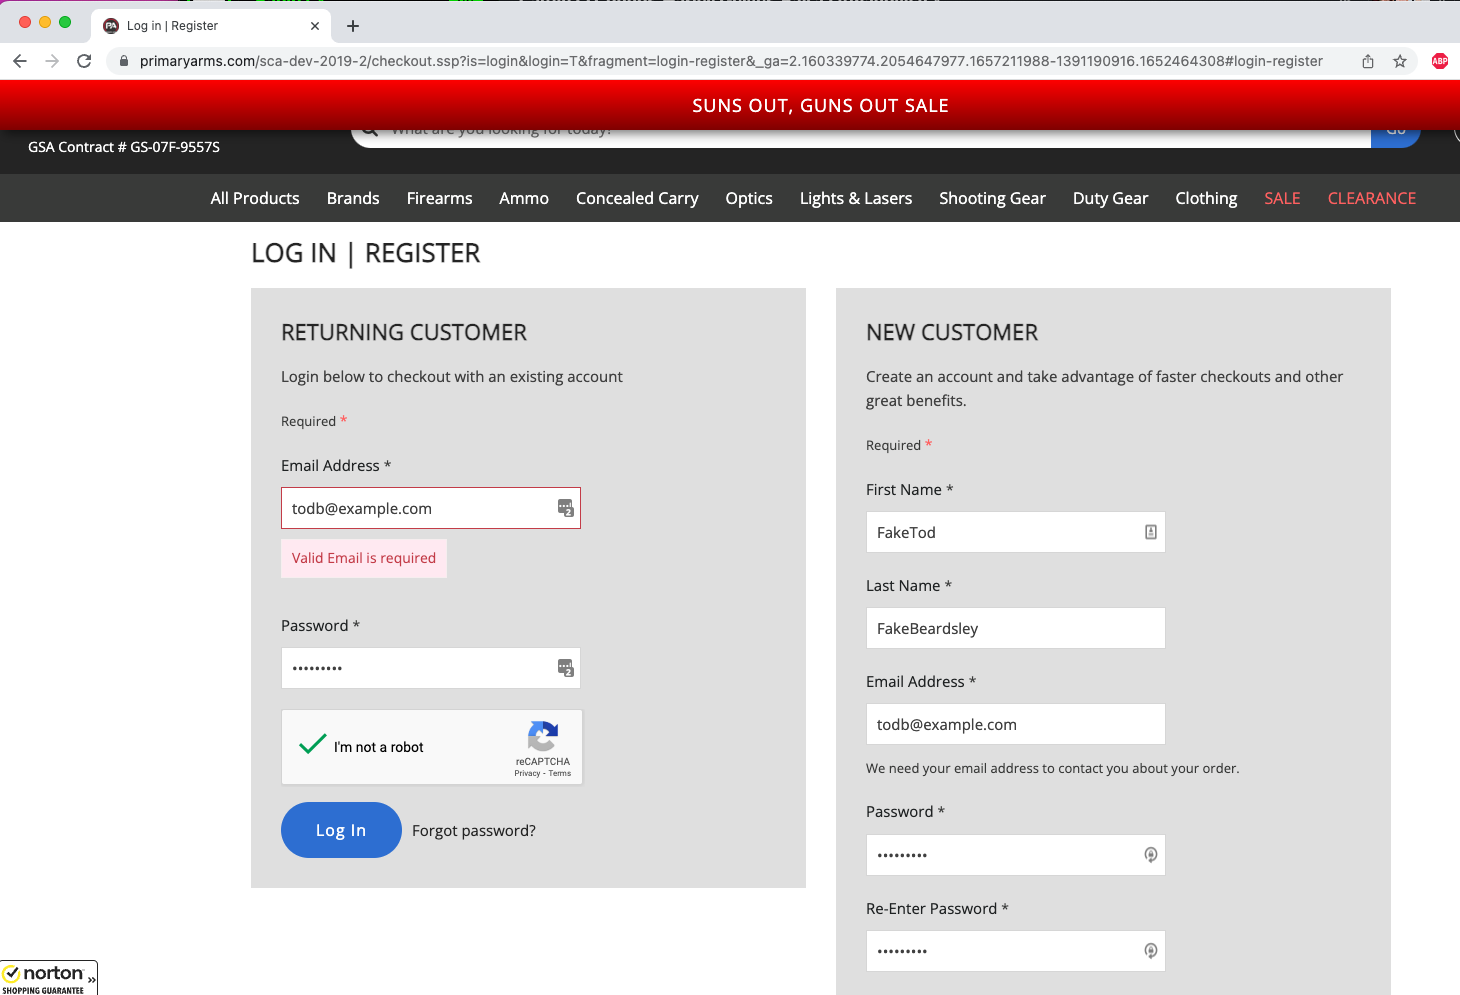Click the Forgot password? link

pyautogui.click(x=473, y=830)
